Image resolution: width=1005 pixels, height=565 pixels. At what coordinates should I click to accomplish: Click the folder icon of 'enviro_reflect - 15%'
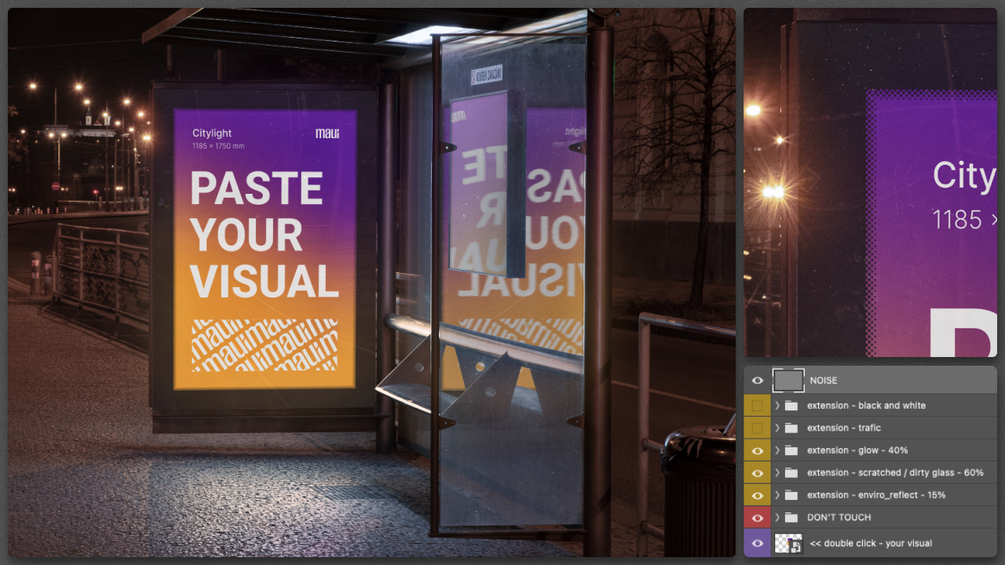pos(792,495)
